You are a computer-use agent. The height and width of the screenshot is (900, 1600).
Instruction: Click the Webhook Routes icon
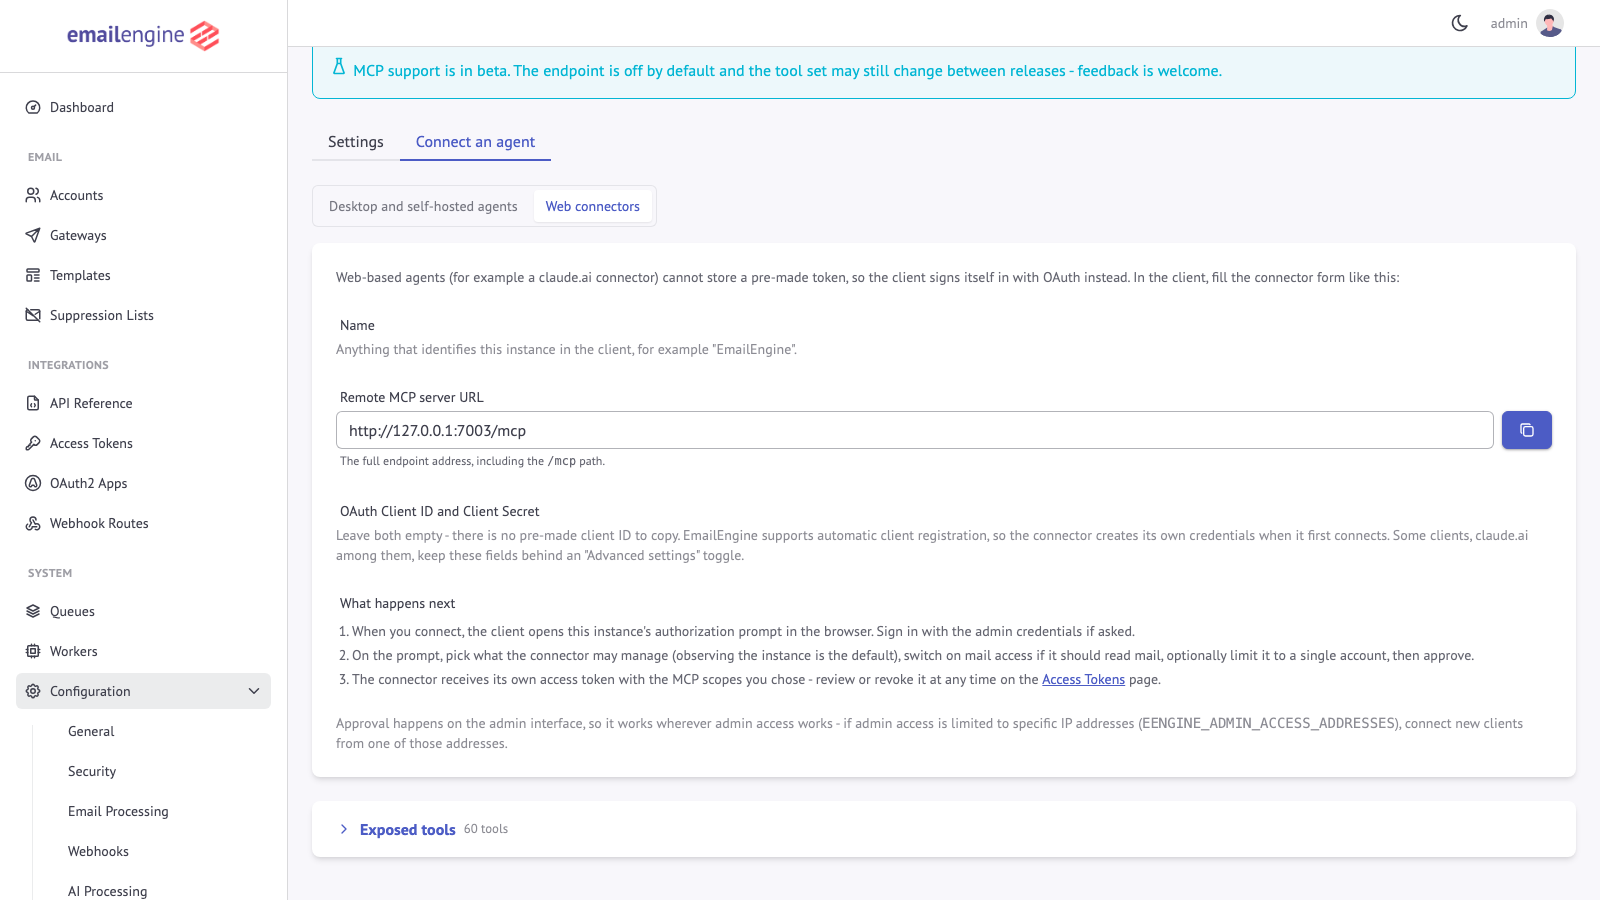tap(33, 523)
